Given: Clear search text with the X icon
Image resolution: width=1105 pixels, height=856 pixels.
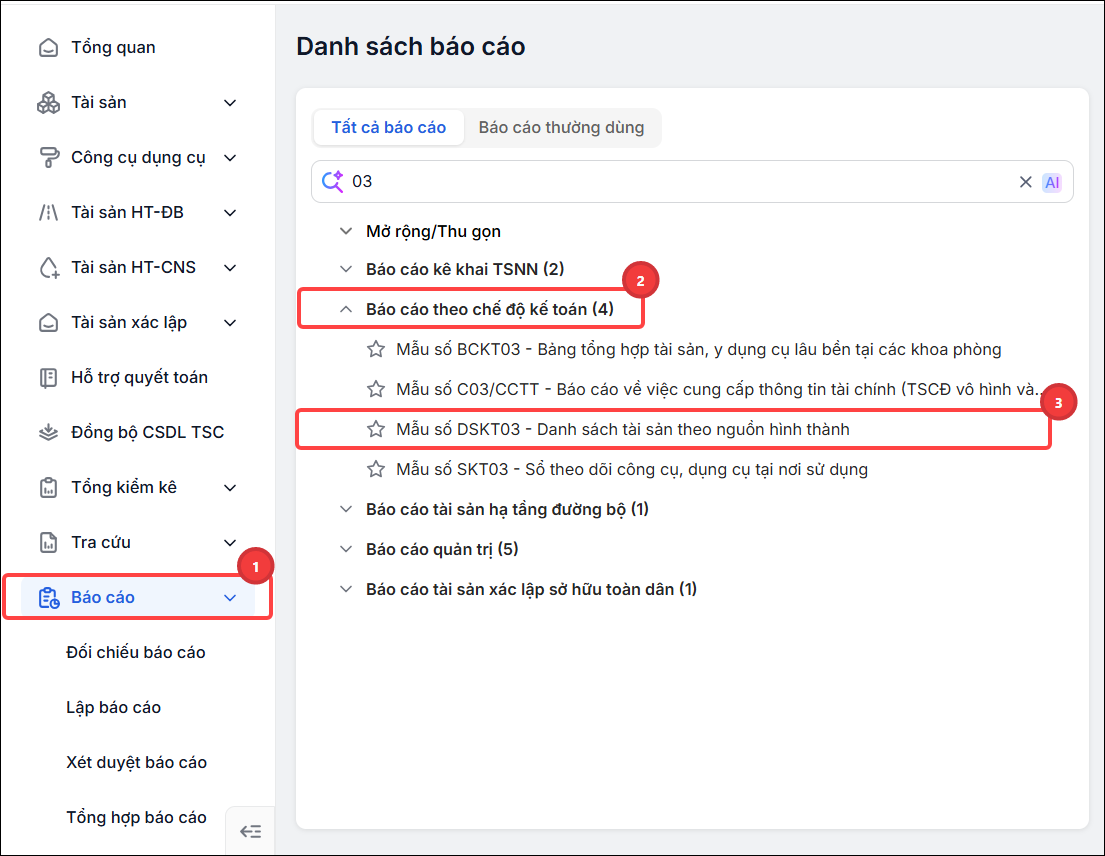Looking at the screenshot, I should pyautogui.click(x=1025, y=182).
